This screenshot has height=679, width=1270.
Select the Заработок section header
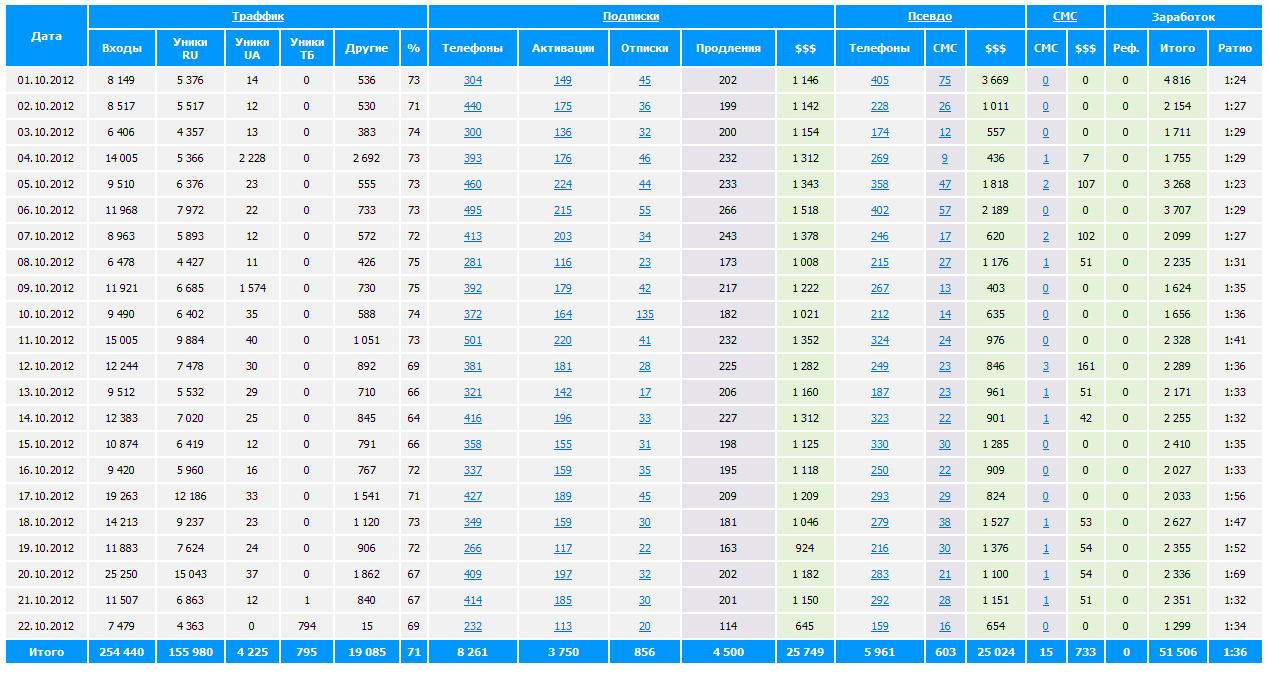(x=1184, y=17)
